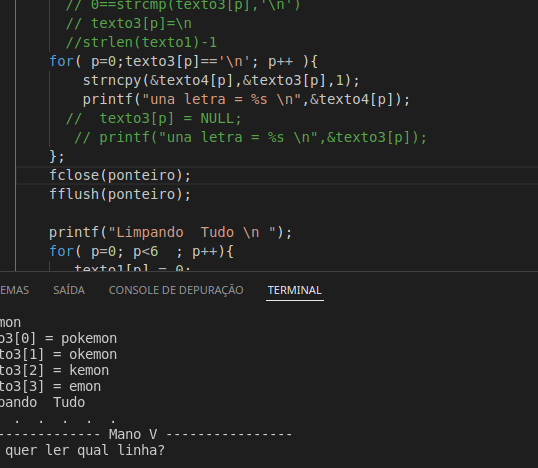The width and height of the screenshot is (538, 468).
Task: Click the closing }; line of the loop
Action: 57,156
